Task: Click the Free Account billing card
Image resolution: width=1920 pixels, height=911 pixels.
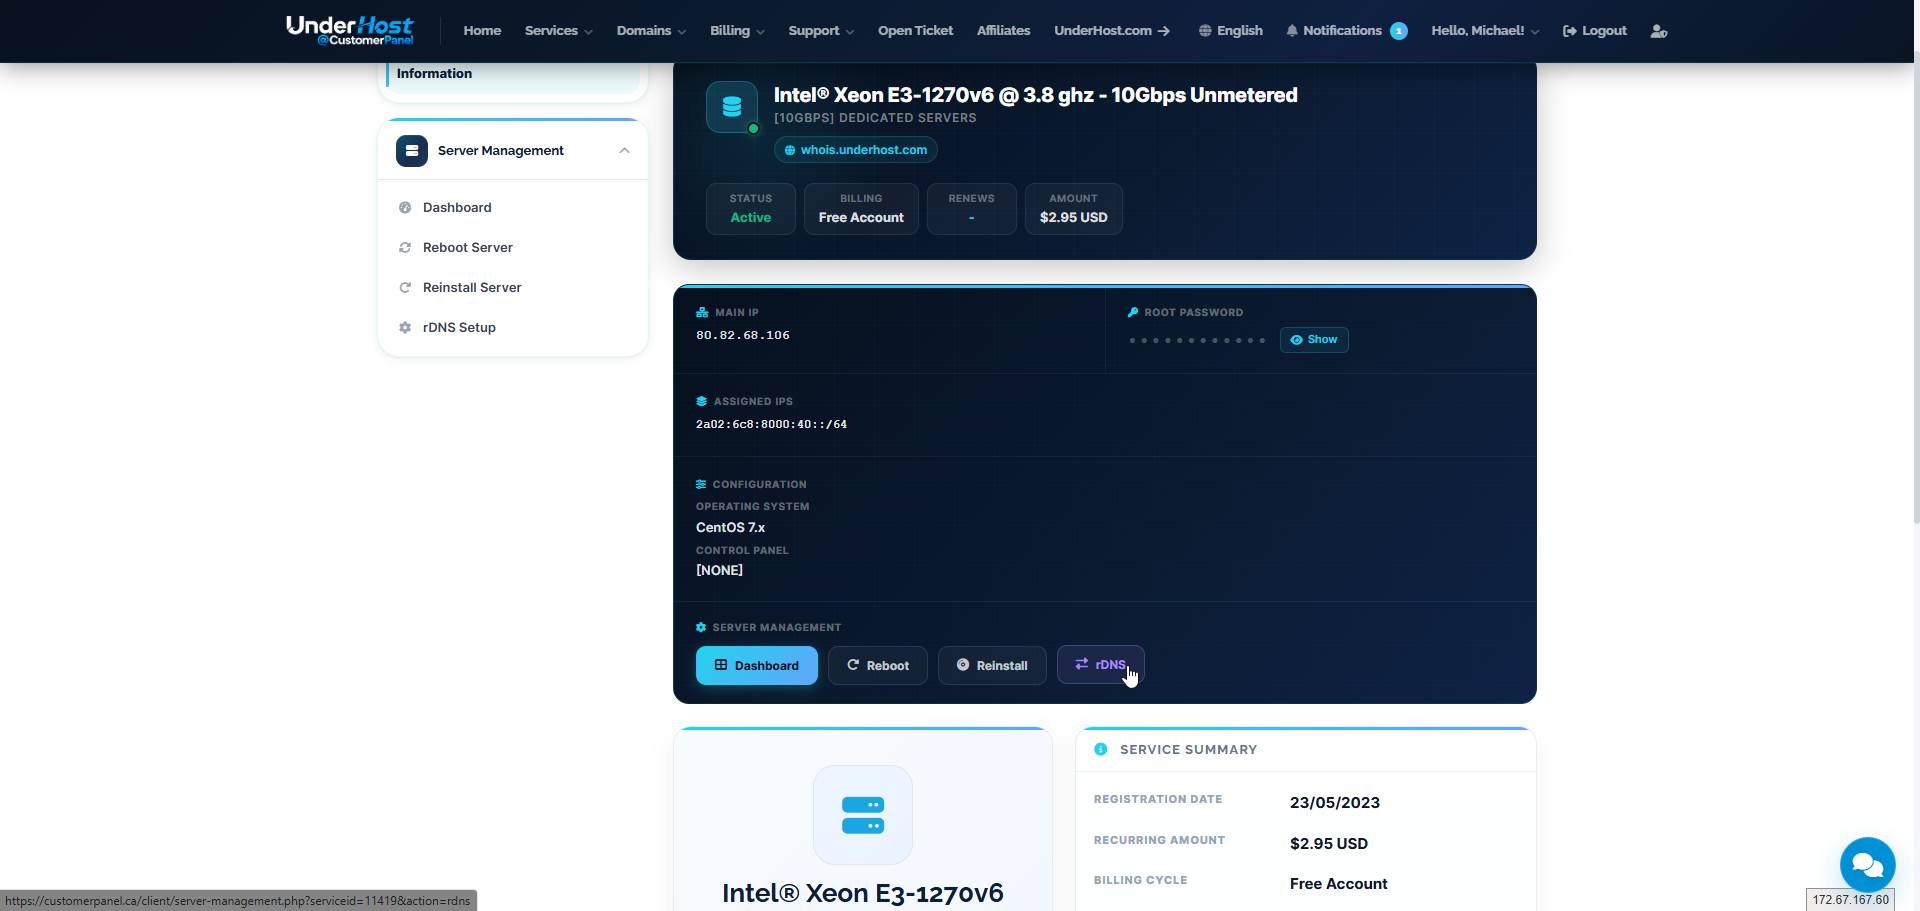Action: point(861,209)
